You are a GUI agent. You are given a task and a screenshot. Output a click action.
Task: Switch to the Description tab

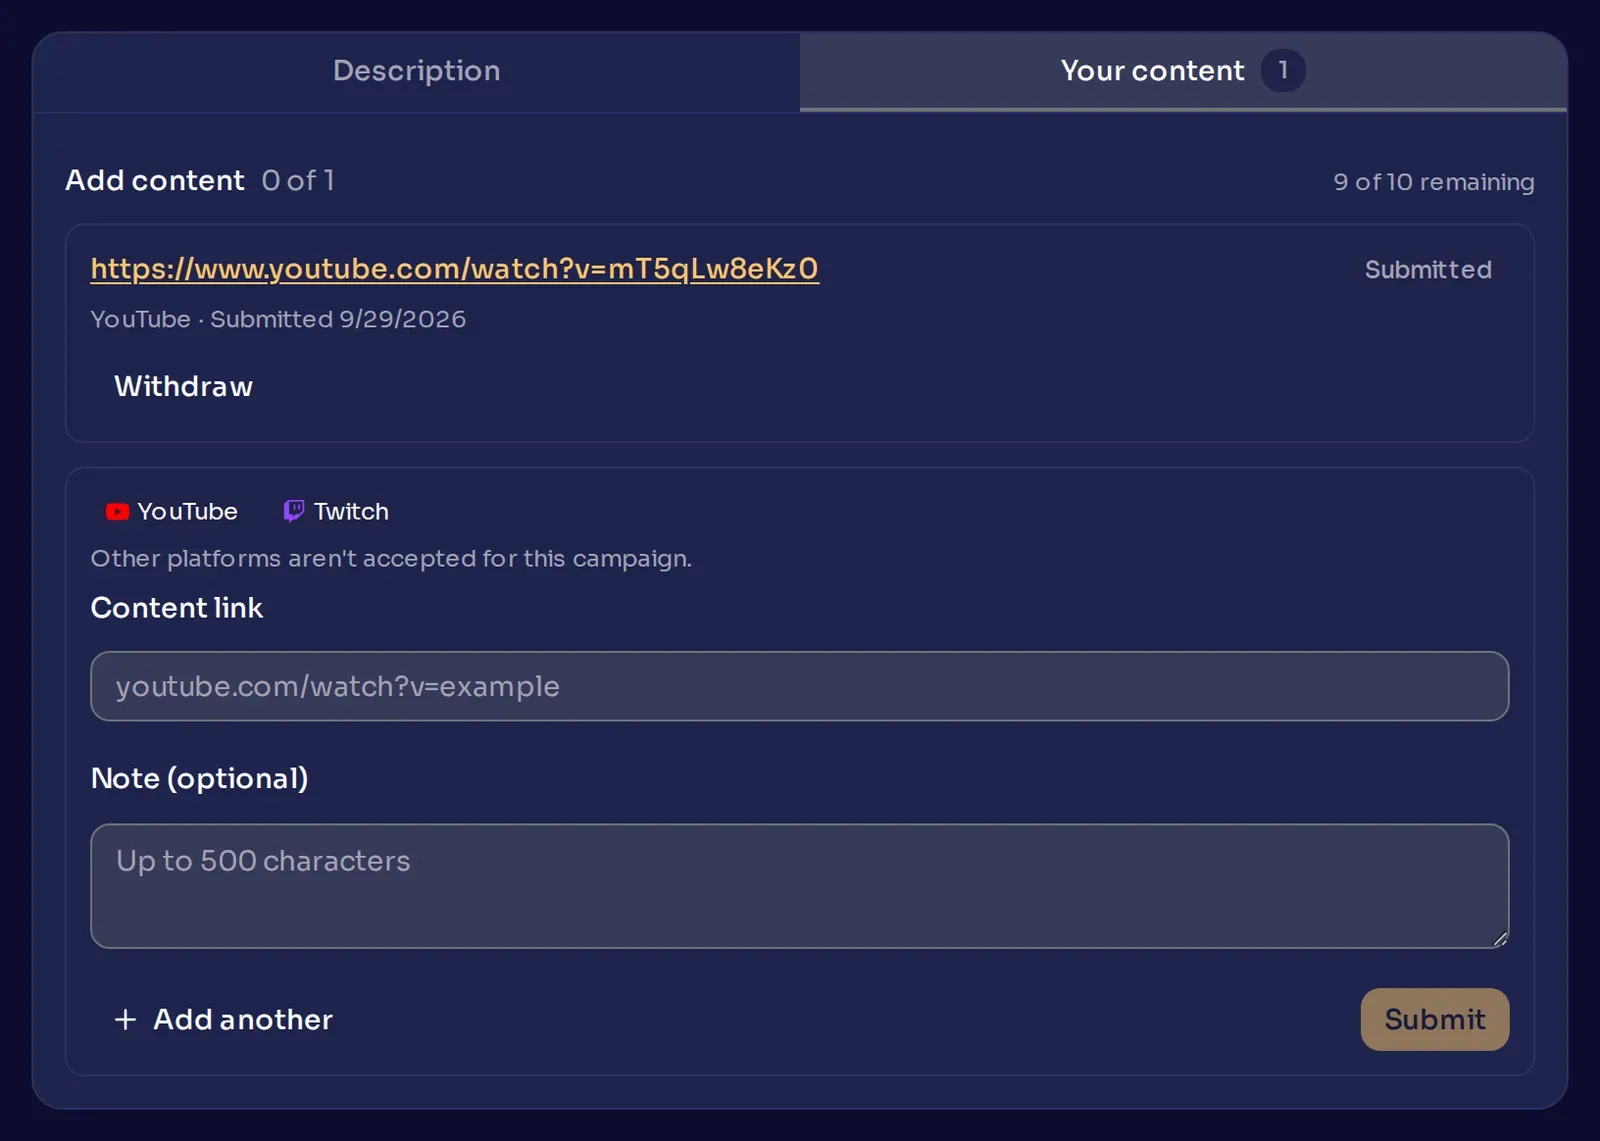pos(416,71)
